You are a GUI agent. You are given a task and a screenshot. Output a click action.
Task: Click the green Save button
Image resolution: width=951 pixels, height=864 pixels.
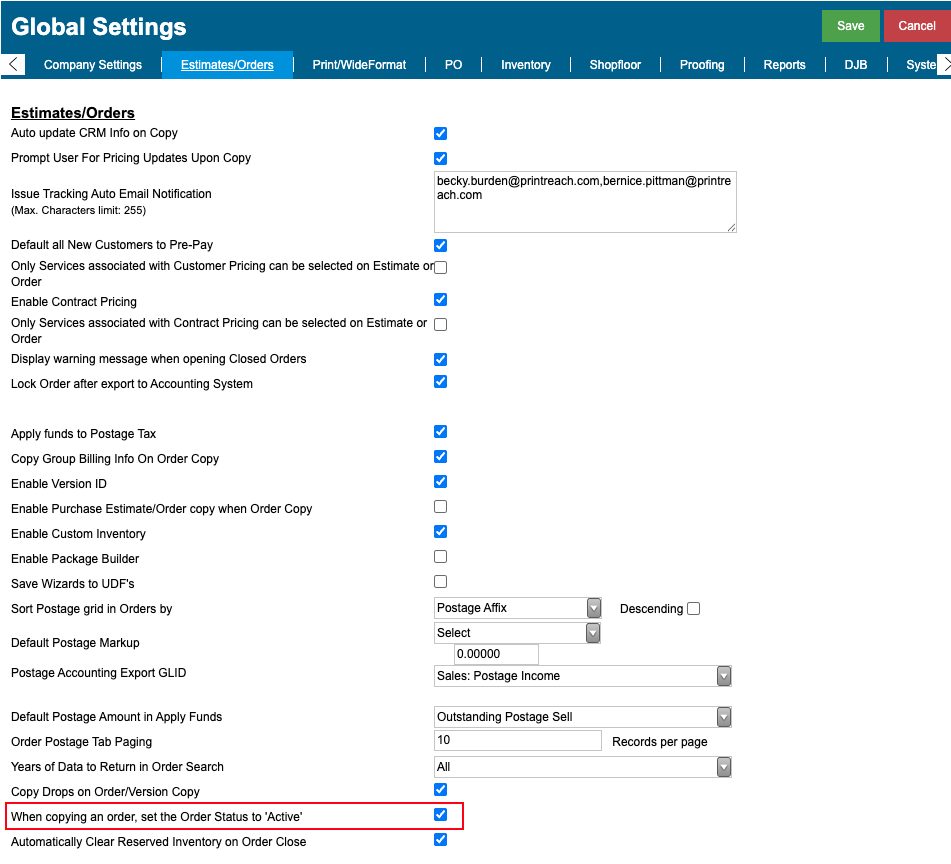pyautogui.click(x=850, y=26)
